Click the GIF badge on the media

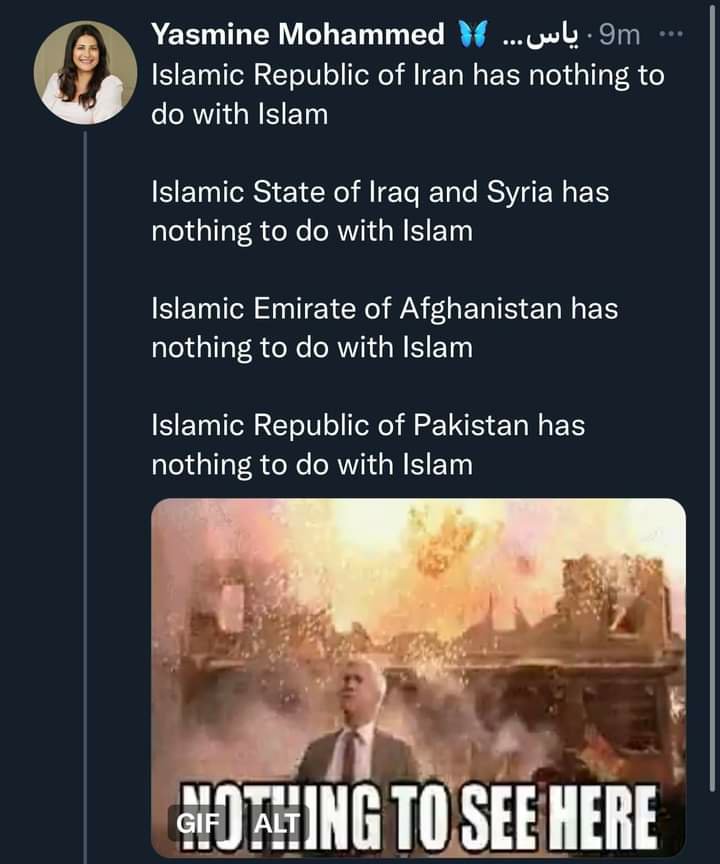tap(197, 822)
